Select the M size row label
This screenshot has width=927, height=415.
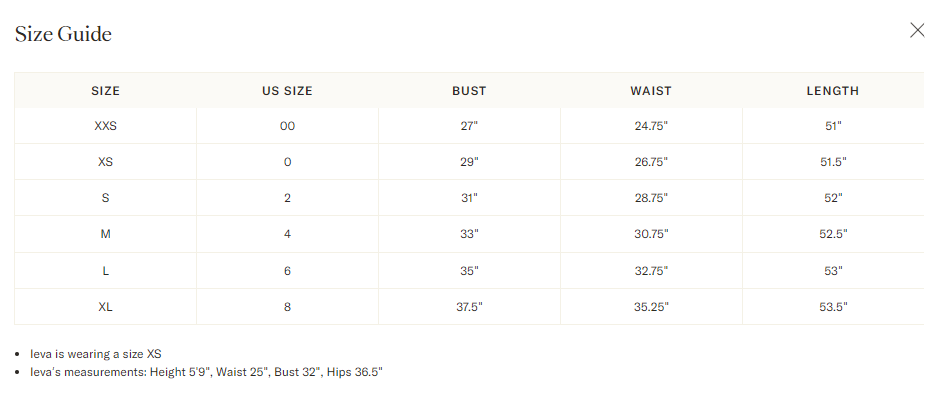click(x=105, y=234)
